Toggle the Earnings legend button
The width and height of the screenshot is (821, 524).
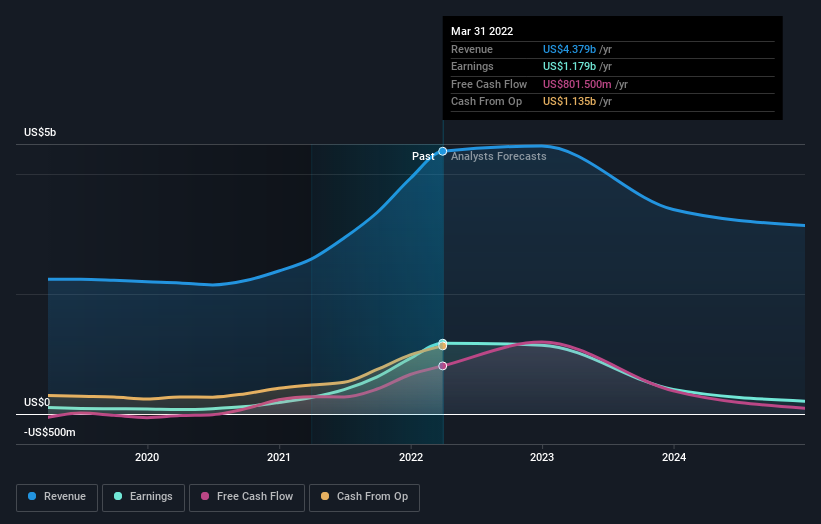143,497
